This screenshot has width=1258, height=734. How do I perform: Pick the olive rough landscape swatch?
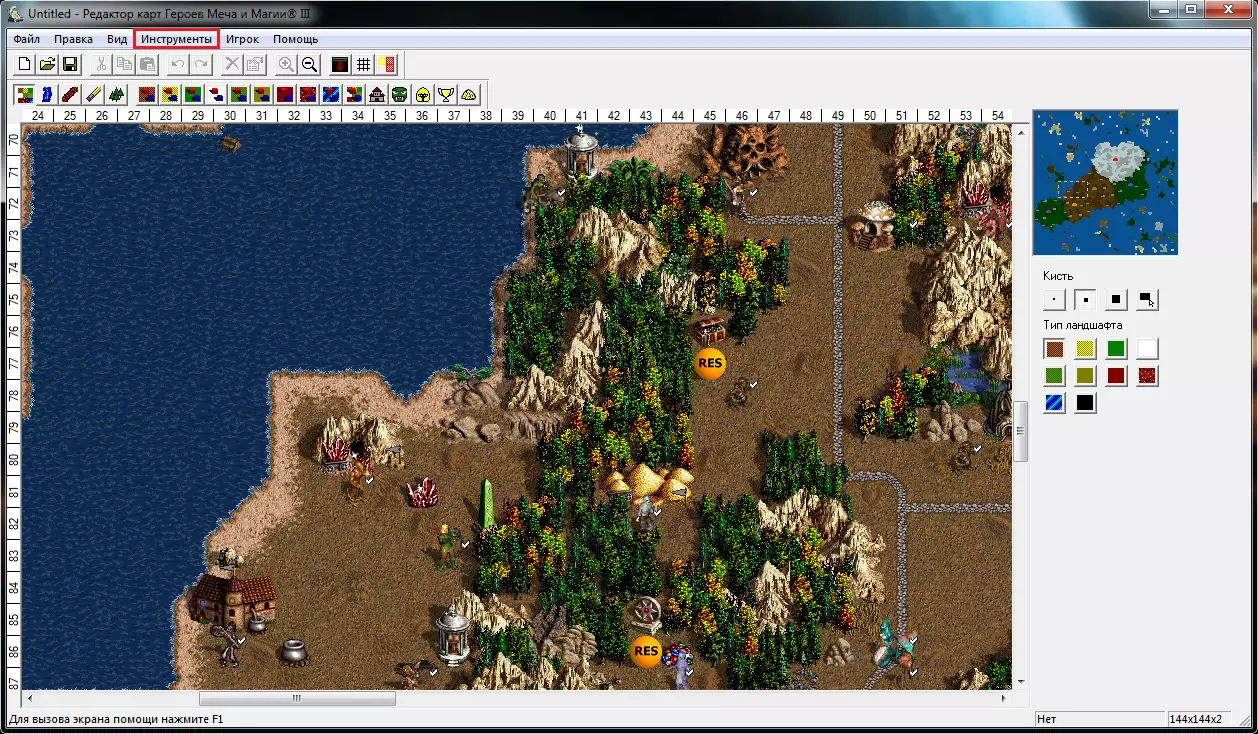pos(1086,376)
